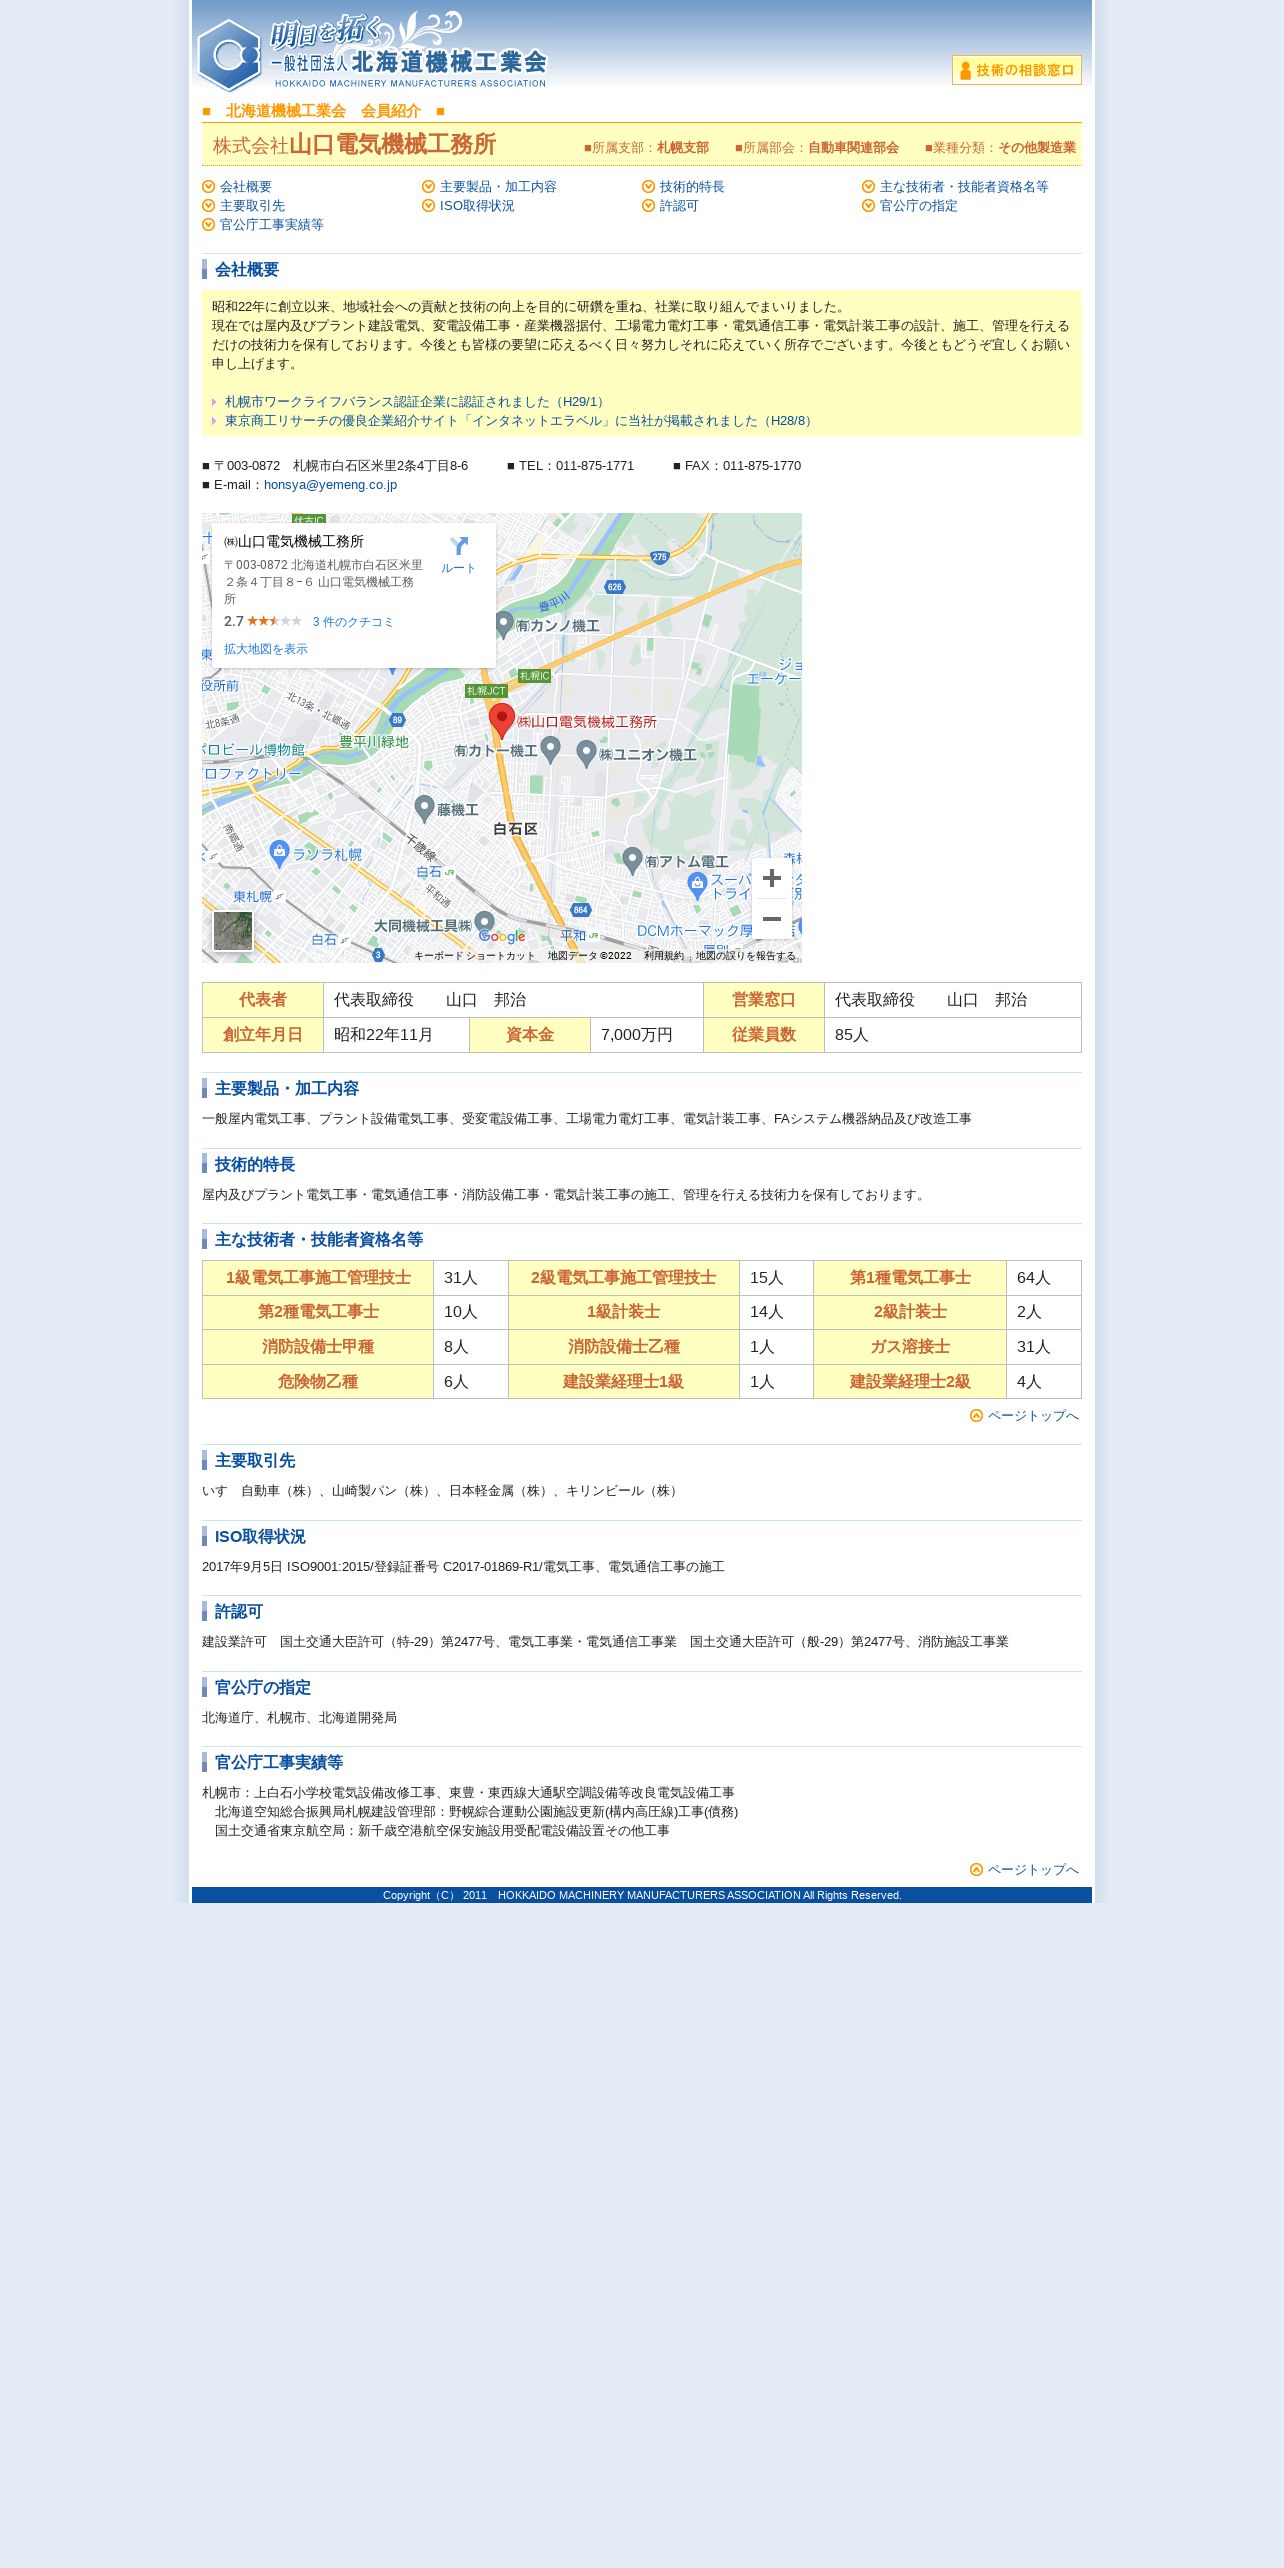Zoom in on the map
This screenshot has height=2568, width=1284.
click(772, 878)
